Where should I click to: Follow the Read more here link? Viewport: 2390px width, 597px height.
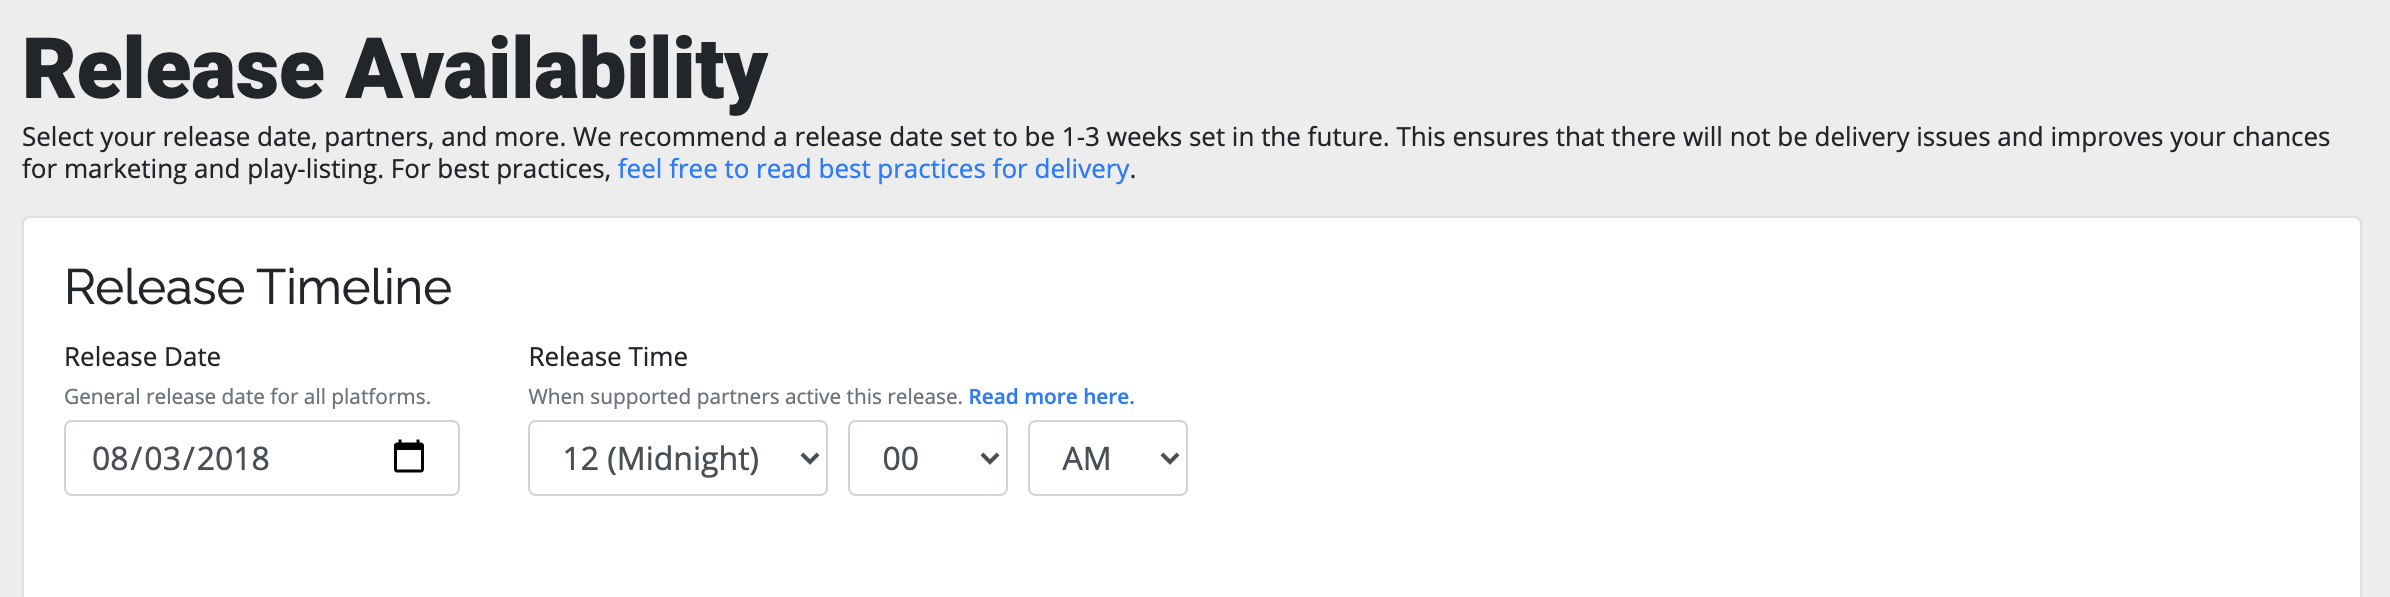(x=1051, y=397)
